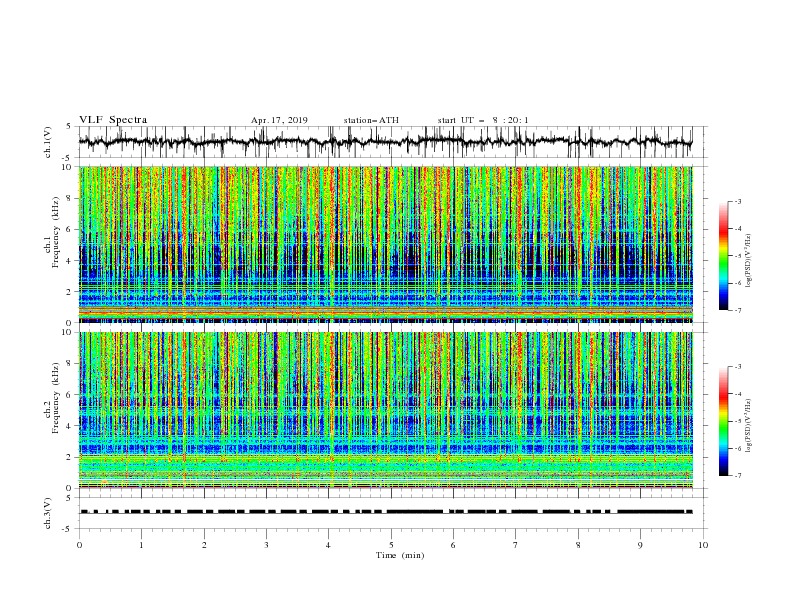Click the ch.1 'Frequency (kHz)' axis label
Screen dimensions: 792x612
56,233
